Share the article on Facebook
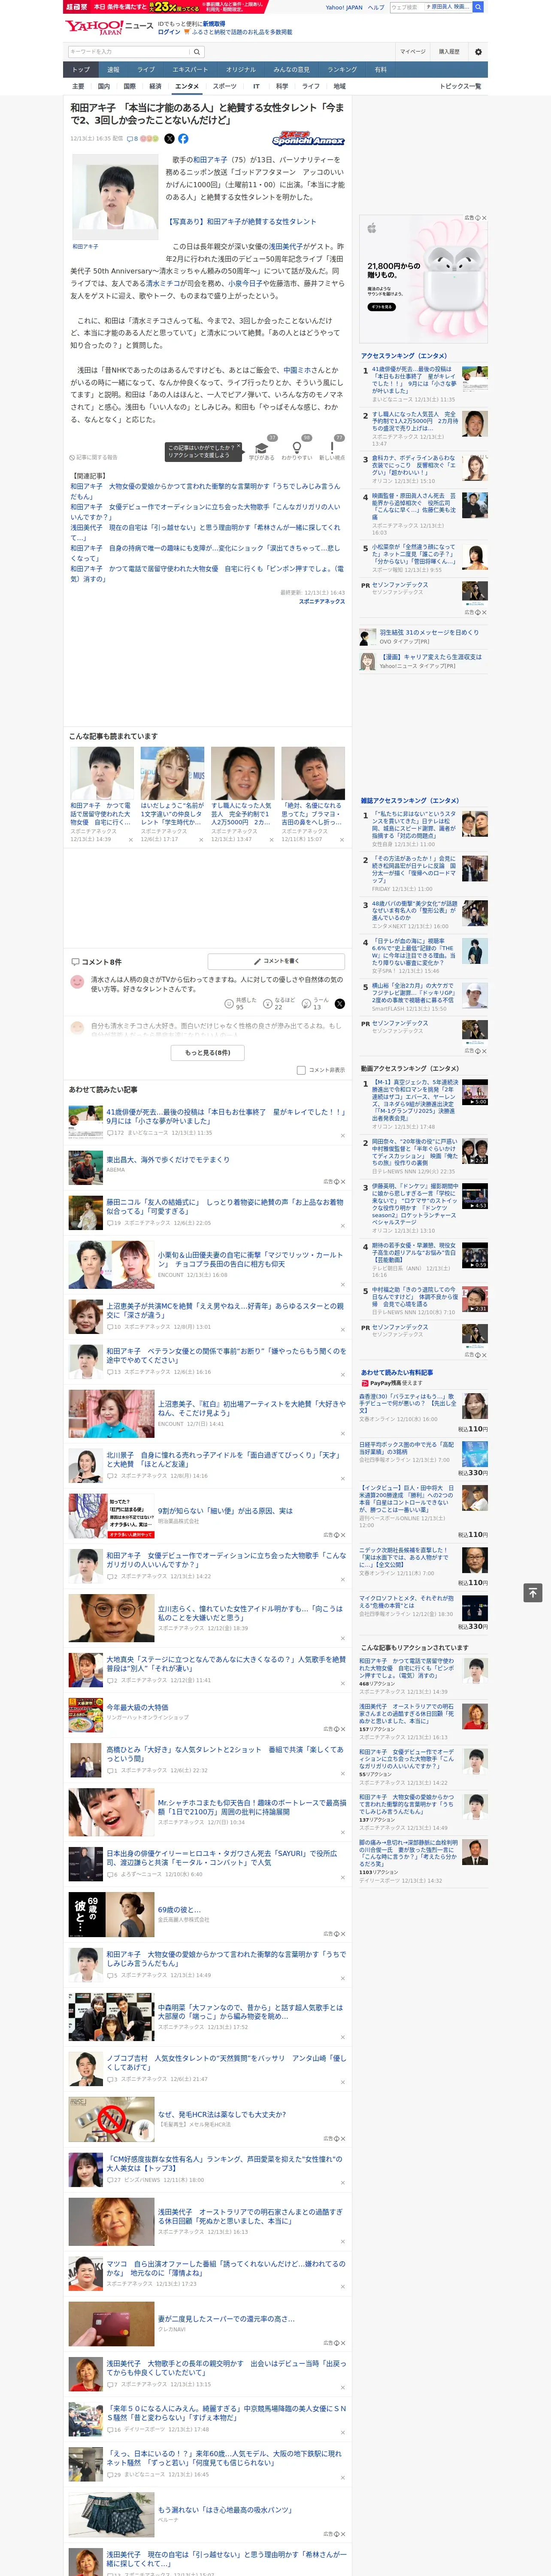The height and width of the screenshot is (2576, 551). (x=183, y=139)
